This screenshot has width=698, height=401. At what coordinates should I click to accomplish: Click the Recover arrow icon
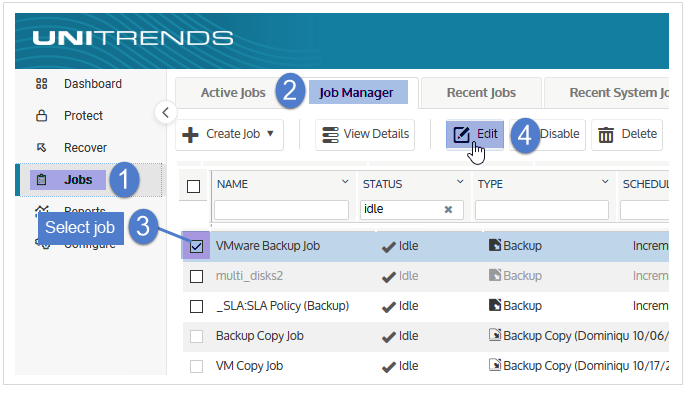coord(41,147)
